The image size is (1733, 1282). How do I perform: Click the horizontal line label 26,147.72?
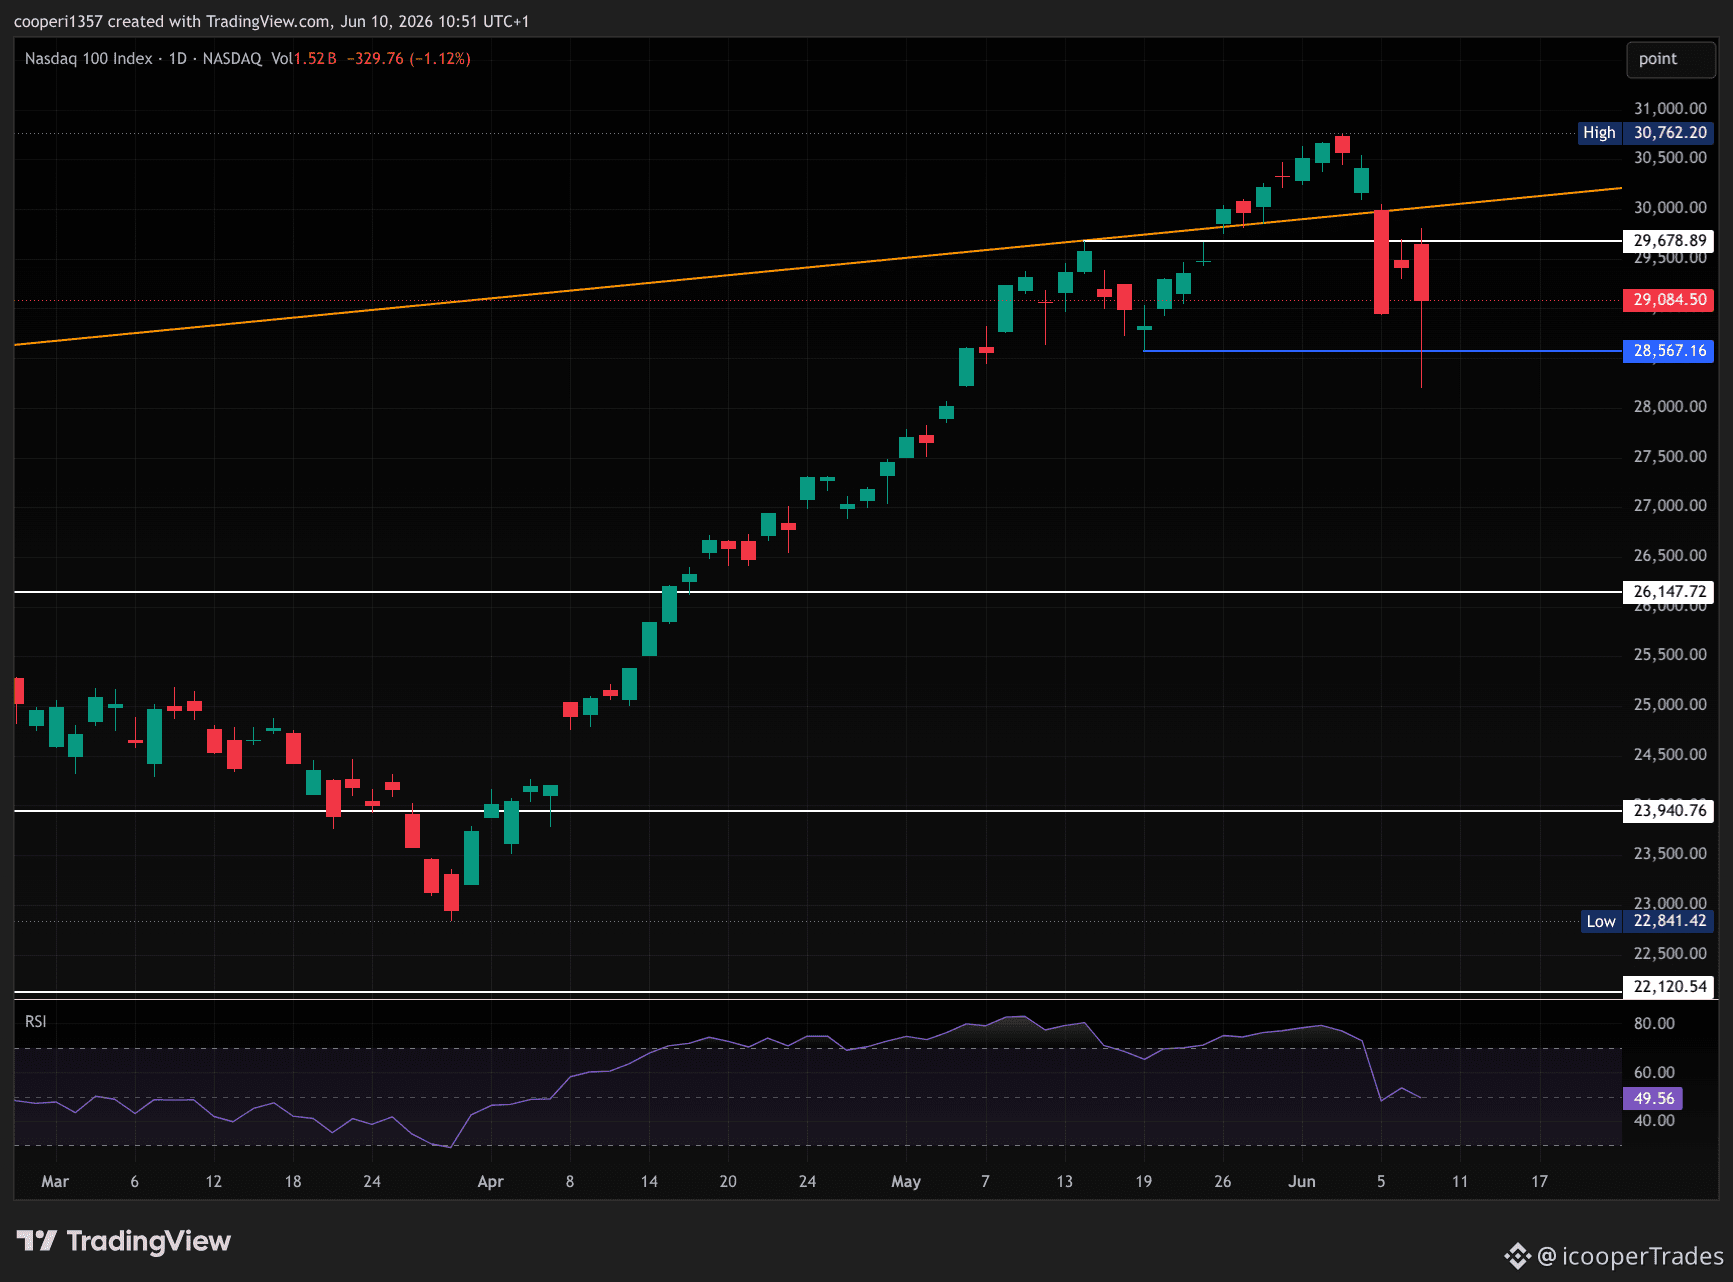click(1669, 592)
